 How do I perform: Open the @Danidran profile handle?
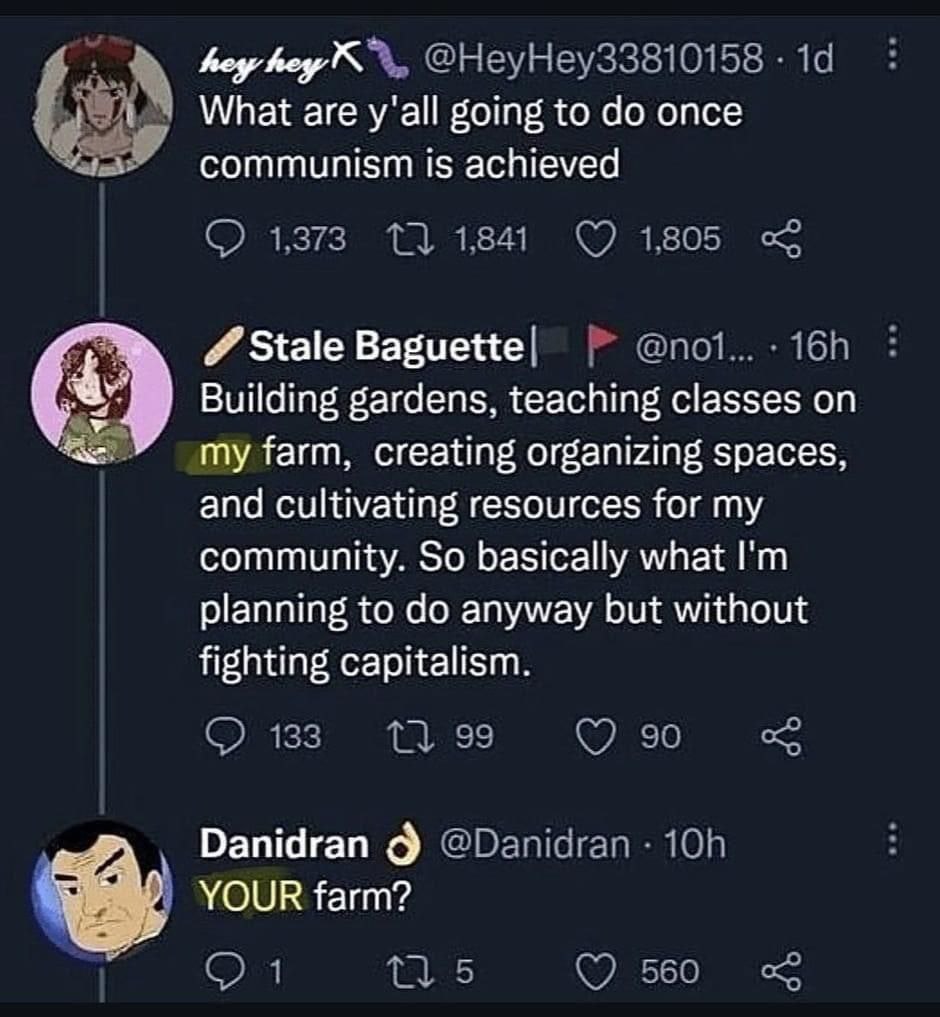[x=534, y=845]
